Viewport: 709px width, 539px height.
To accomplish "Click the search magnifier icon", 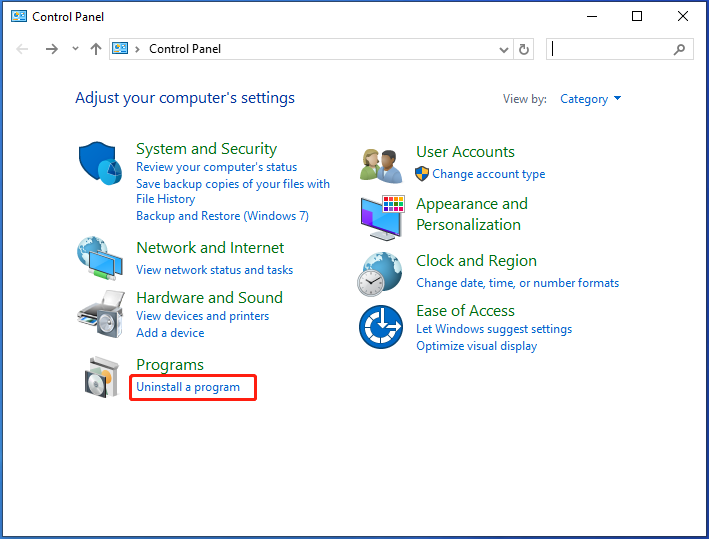I will [x=679, y=49].
